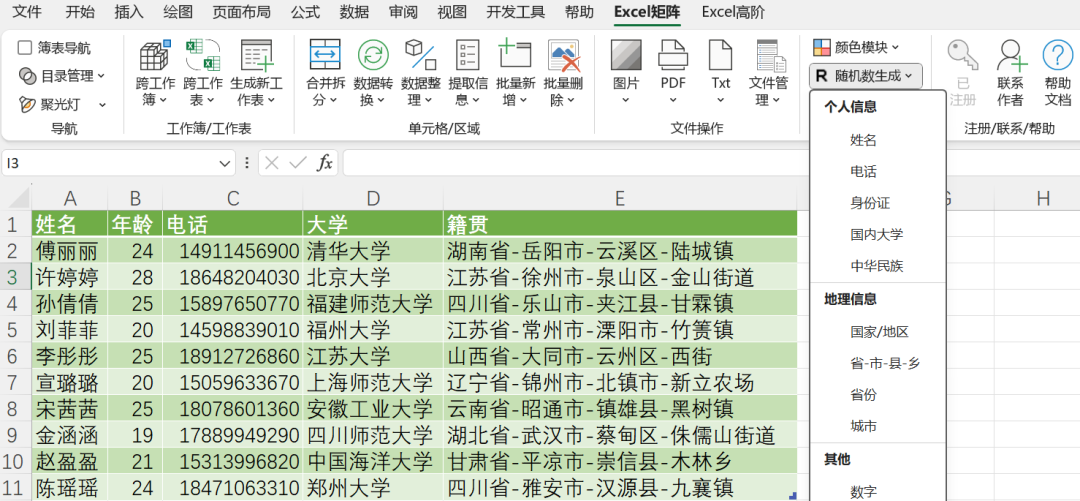This screenshot has width=1080, height=501.
Task: Switch to the Excel高阶 tab
Action: click(734, 12)
